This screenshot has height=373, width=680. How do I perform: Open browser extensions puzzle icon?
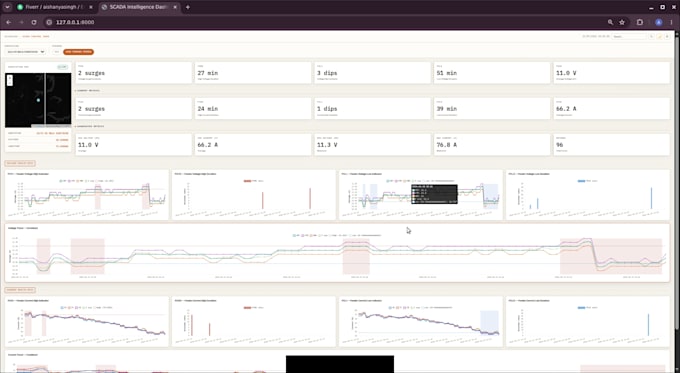pyautogui.click(x=640, y=22)
